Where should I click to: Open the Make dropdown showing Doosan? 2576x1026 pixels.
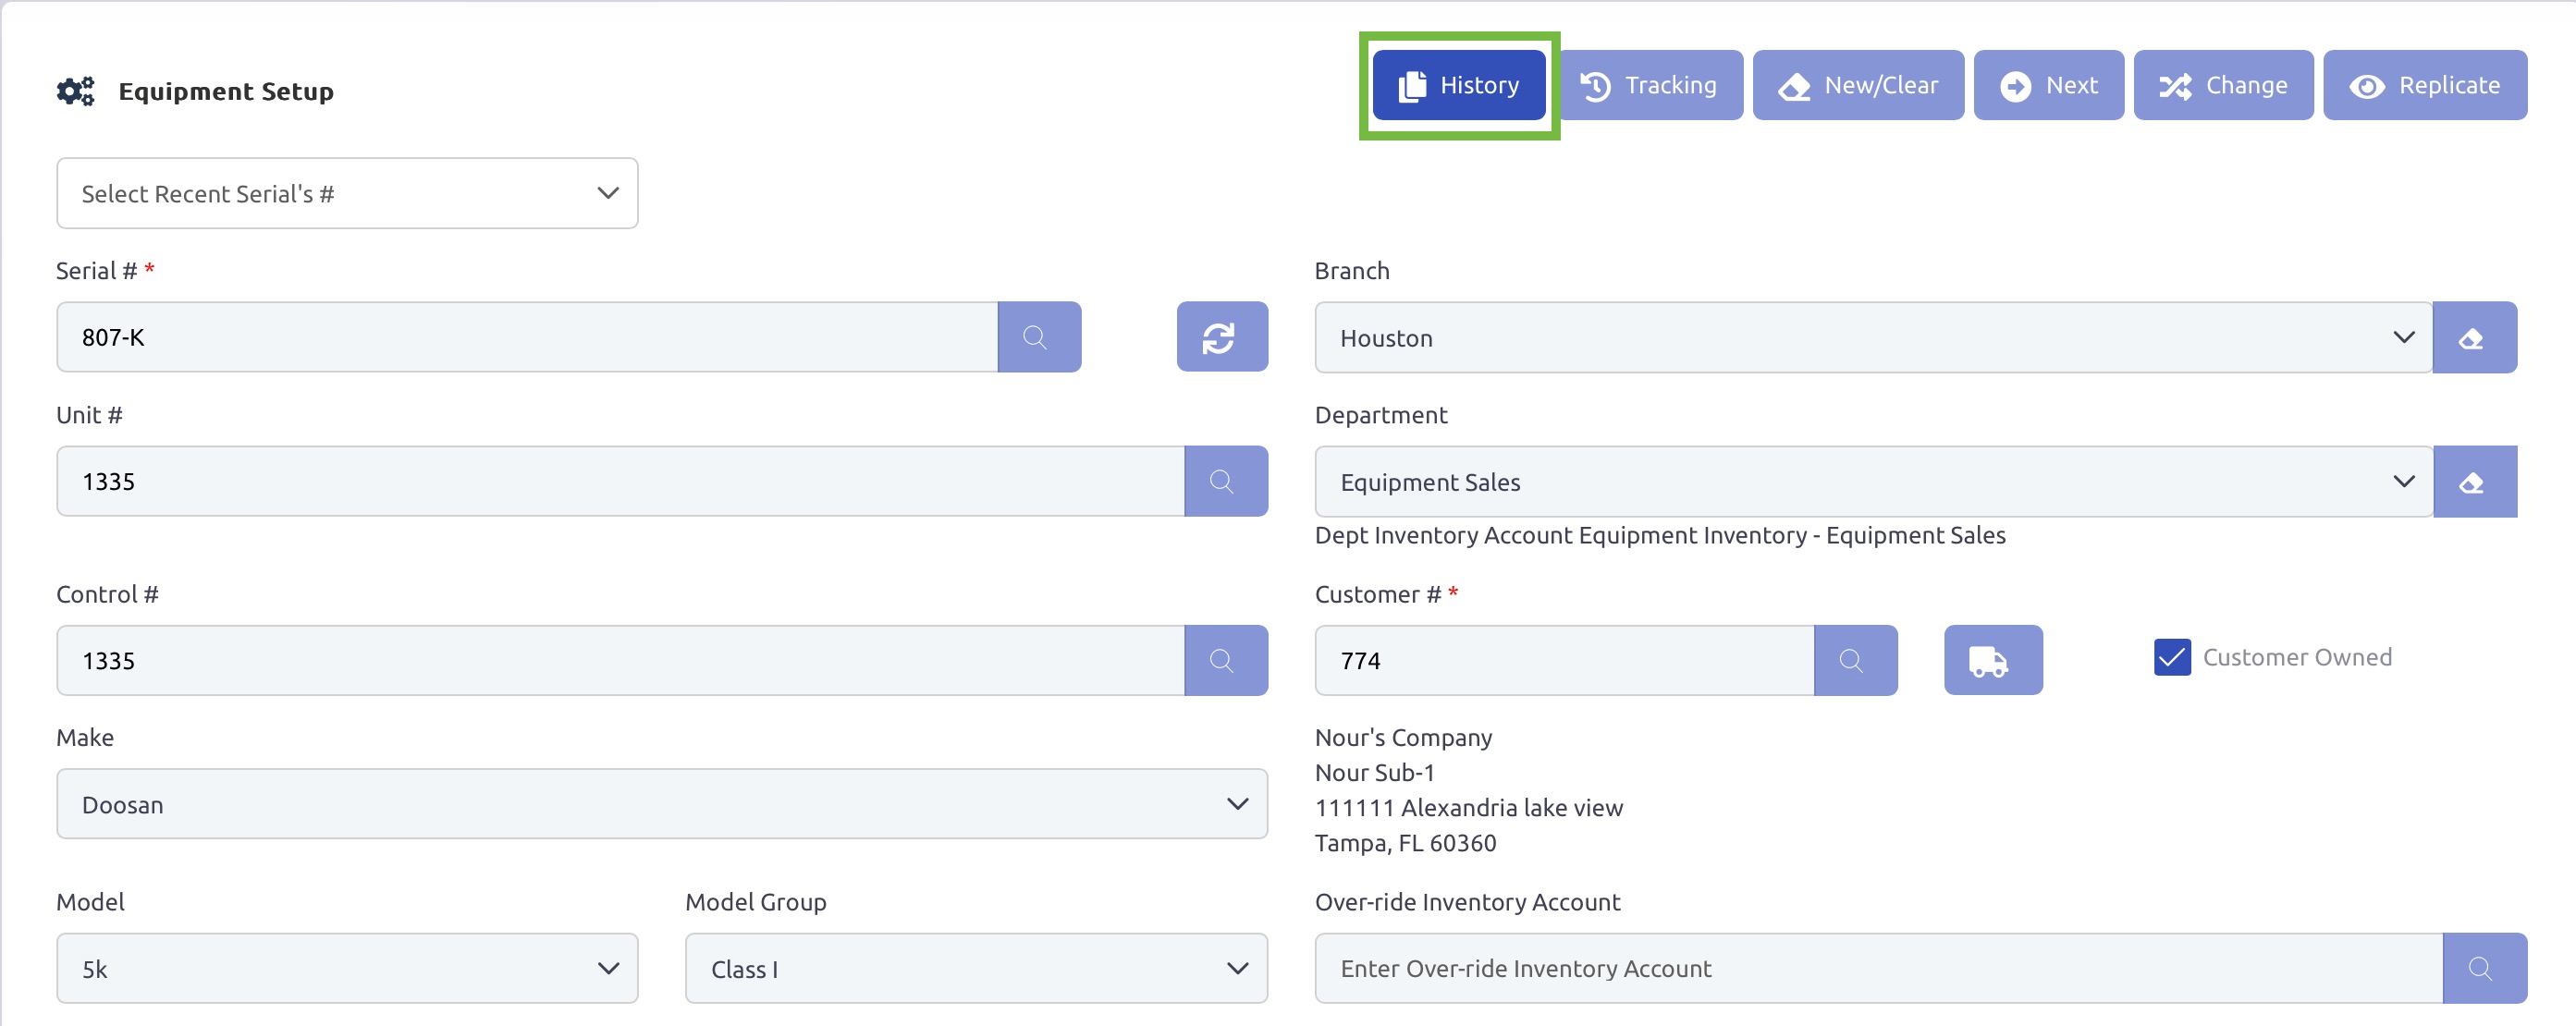click(x=661, y=803)
